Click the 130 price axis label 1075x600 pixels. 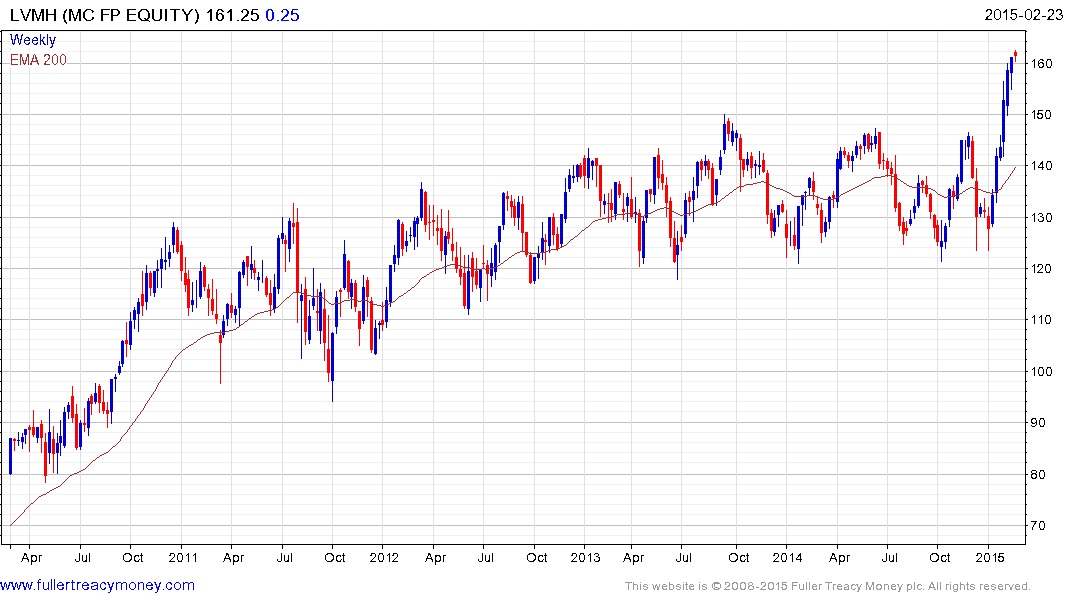(x=1041, y=217)
